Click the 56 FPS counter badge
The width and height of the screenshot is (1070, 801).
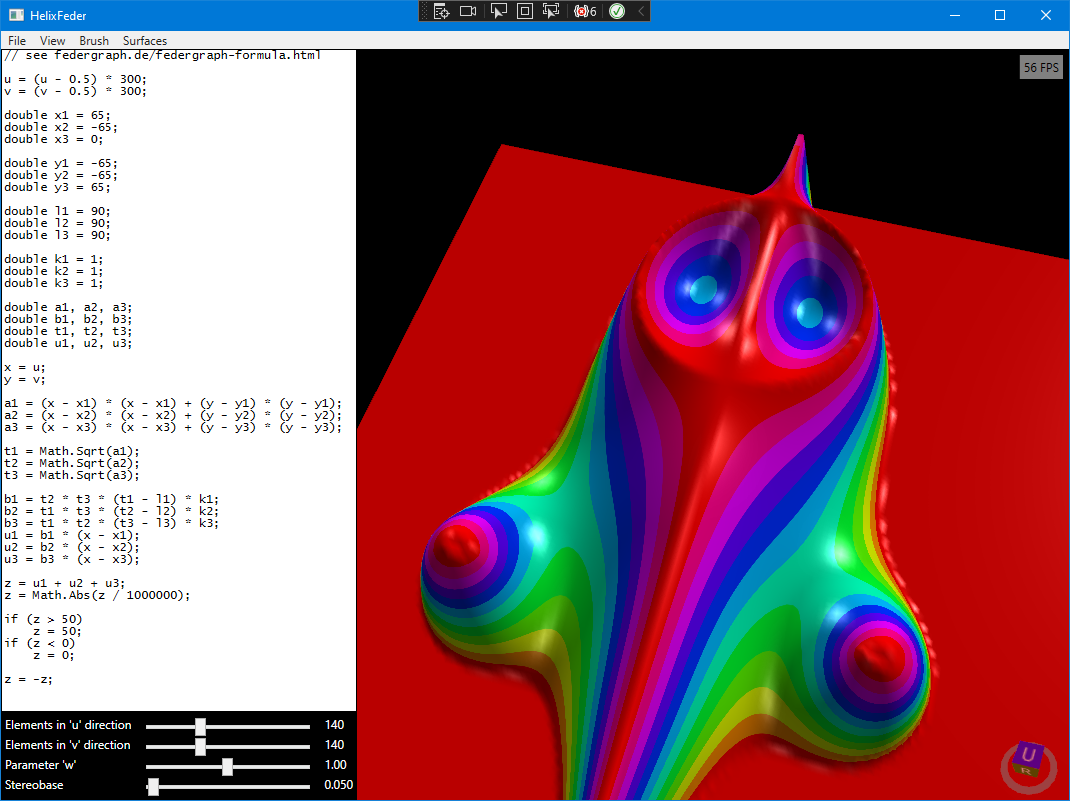click(x=1040, y=67)
